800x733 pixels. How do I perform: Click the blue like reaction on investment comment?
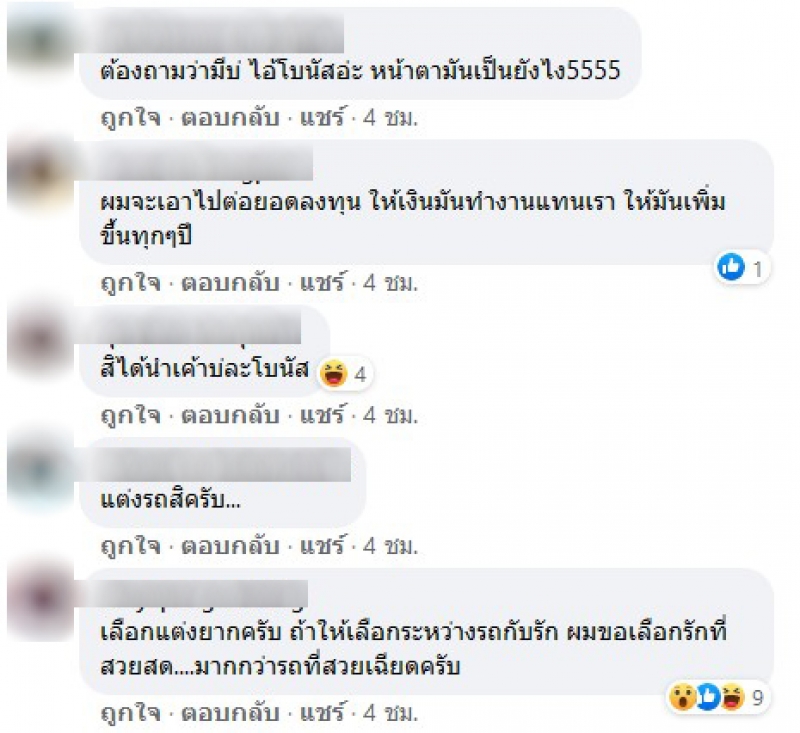coord(731,267)
